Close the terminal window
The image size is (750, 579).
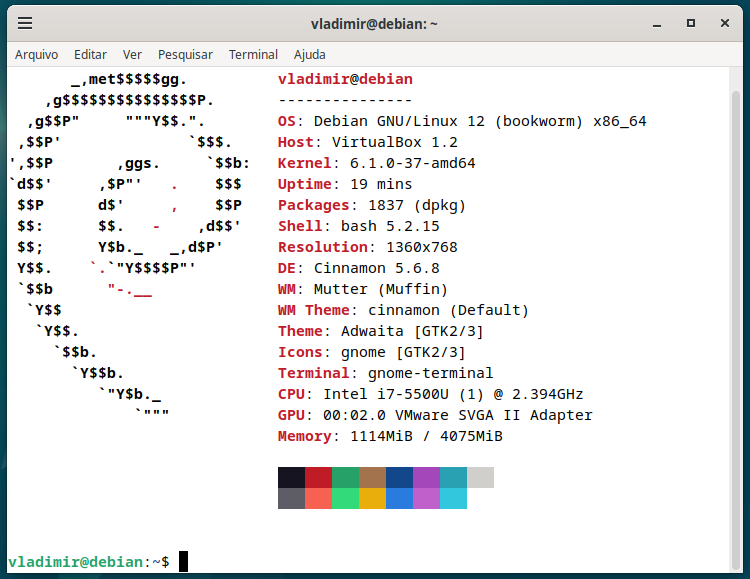(x=725, y=23)
